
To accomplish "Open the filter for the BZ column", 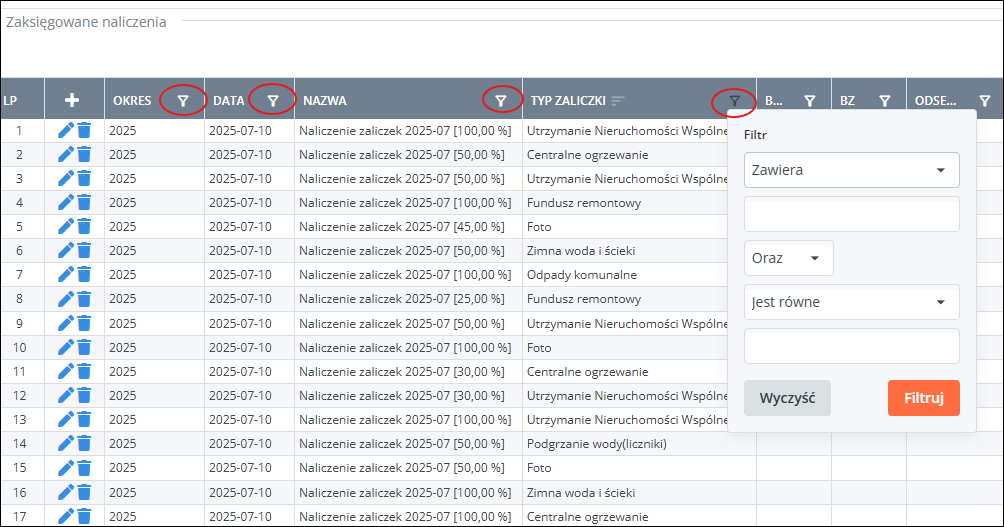I will tap(884, 100).
